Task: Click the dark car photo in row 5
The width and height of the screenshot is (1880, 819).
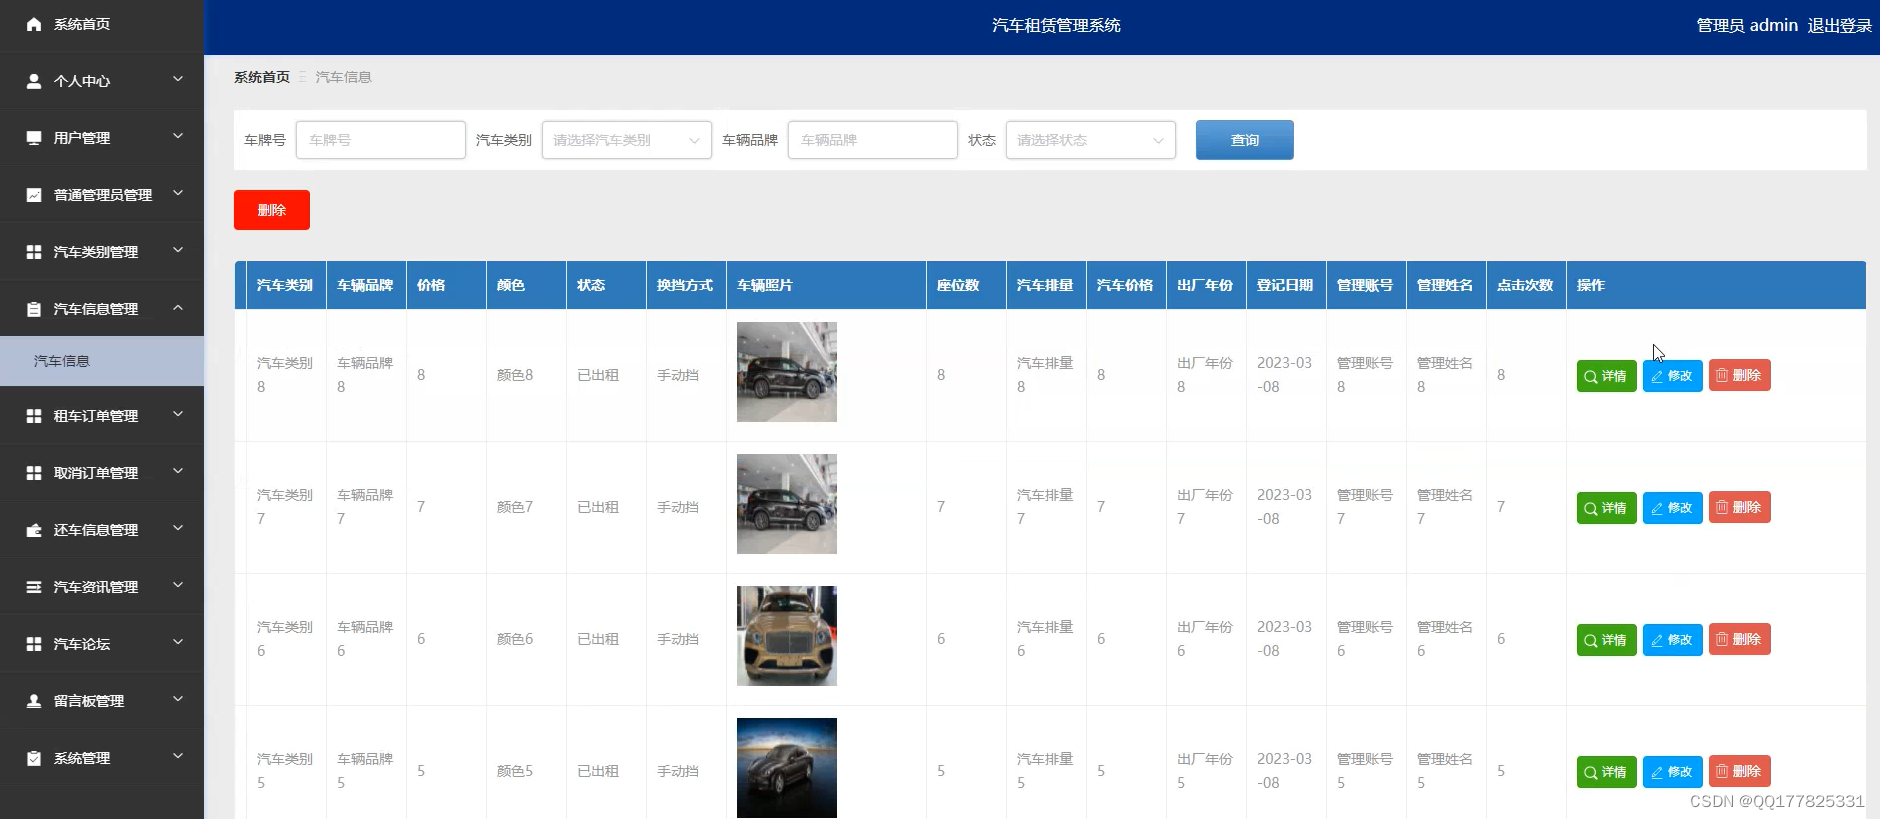Action: pyautogui.click(x=787, y=768)
